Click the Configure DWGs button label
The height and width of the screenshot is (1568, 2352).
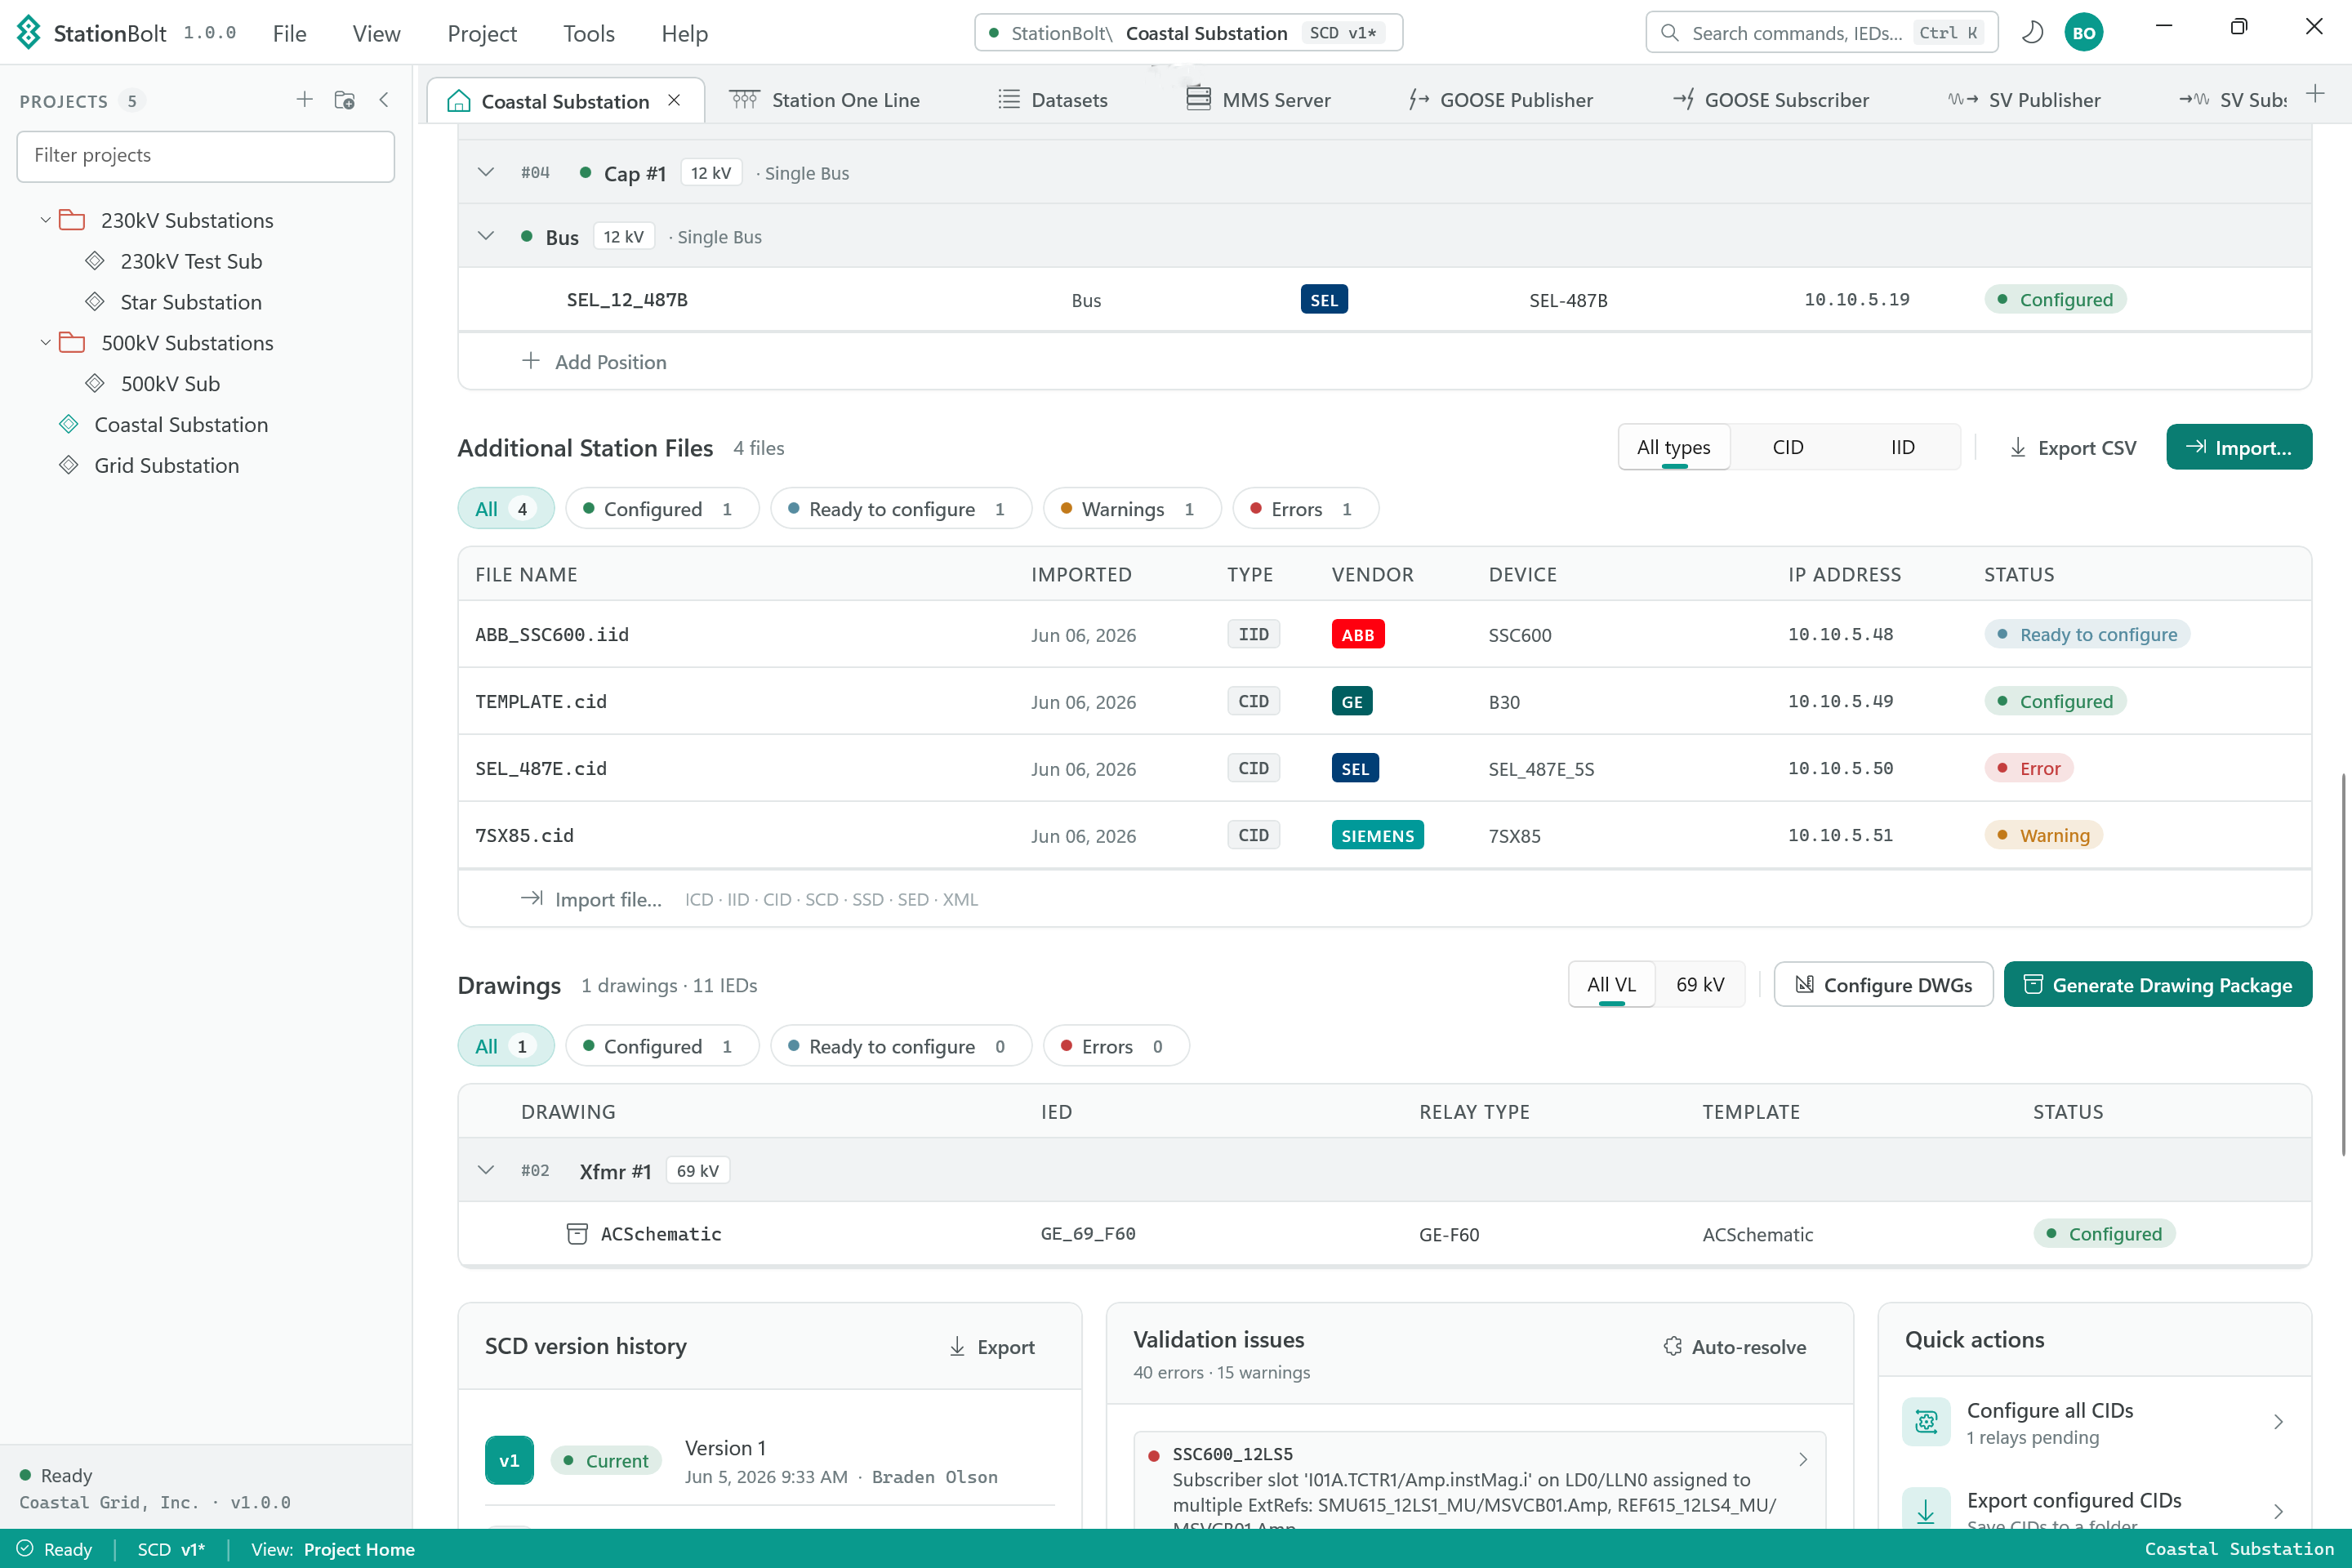coord(1898,985)
